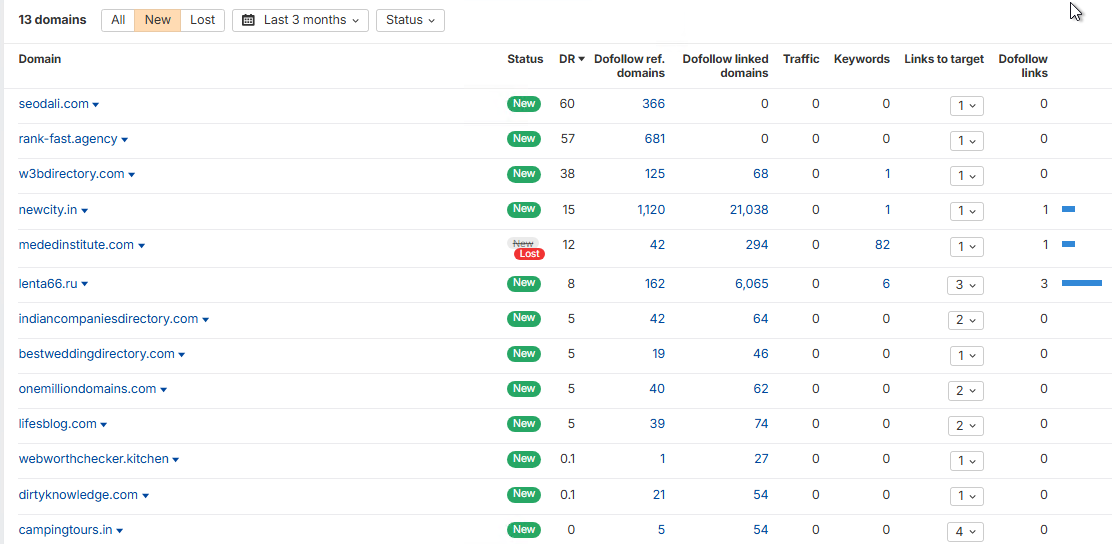Switch to the New domains tab
This screenshot has width=1112, height=544.
[x=157, y=20]
